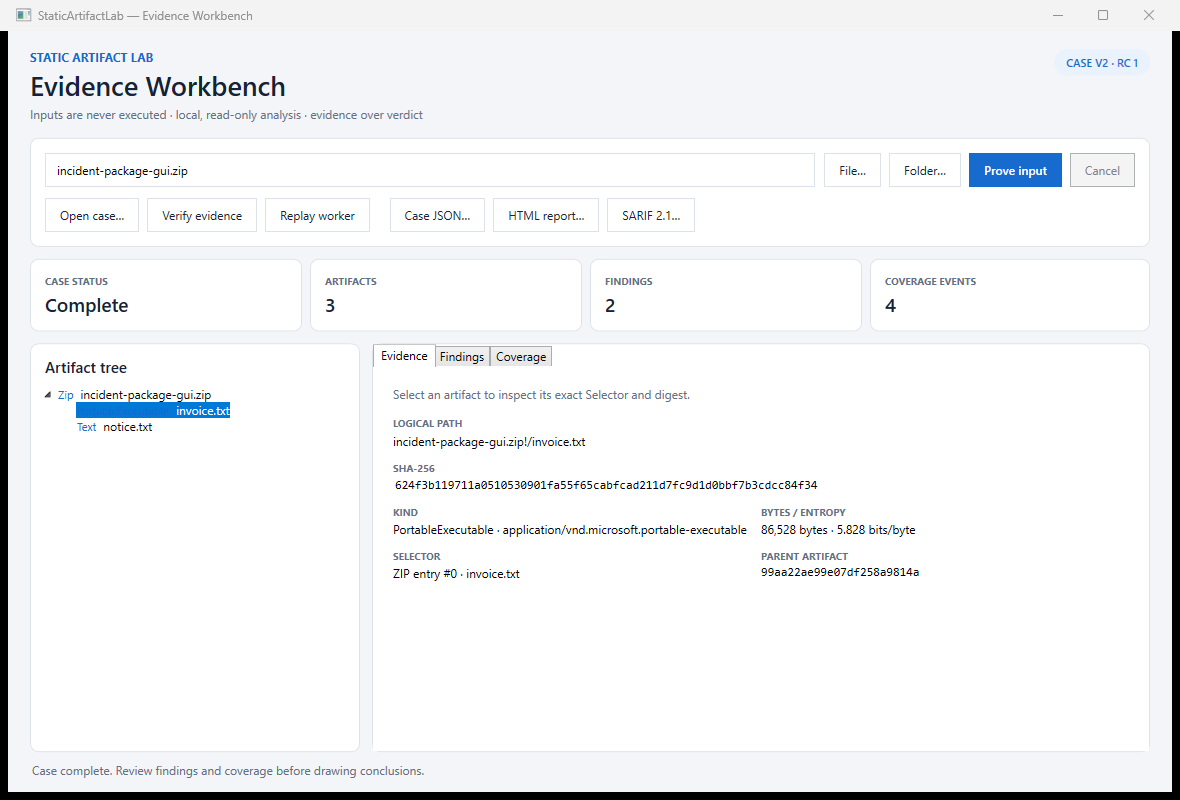Click the status bar message Case complete

228,771
